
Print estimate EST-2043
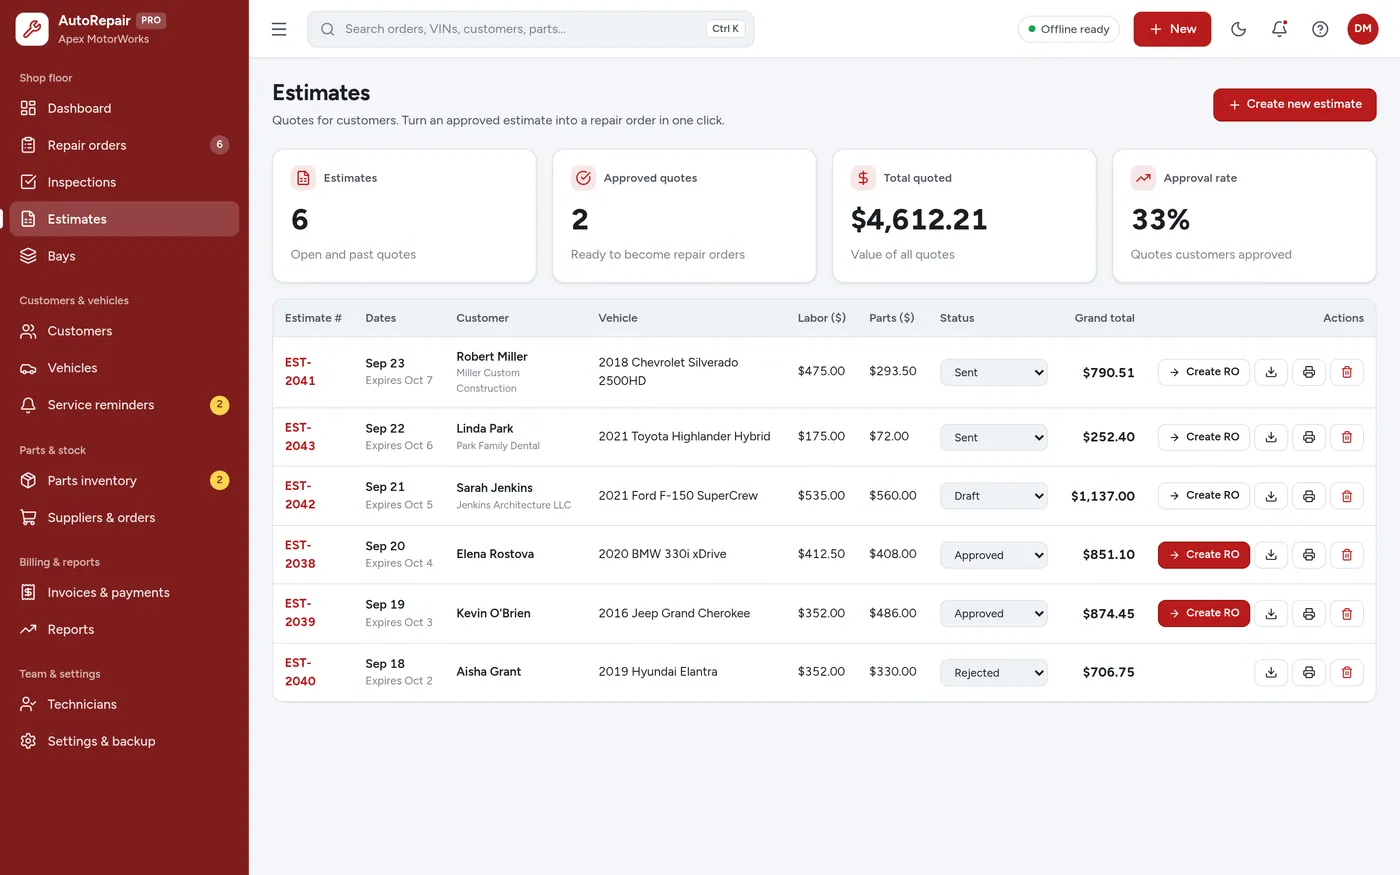tap(1309, 437)
